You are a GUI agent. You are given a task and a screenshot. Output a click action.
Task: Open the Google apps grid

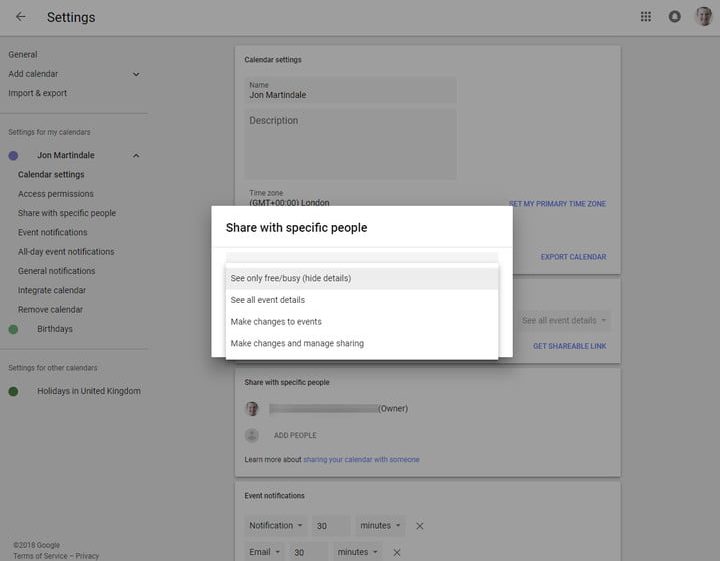coord(646,17)
